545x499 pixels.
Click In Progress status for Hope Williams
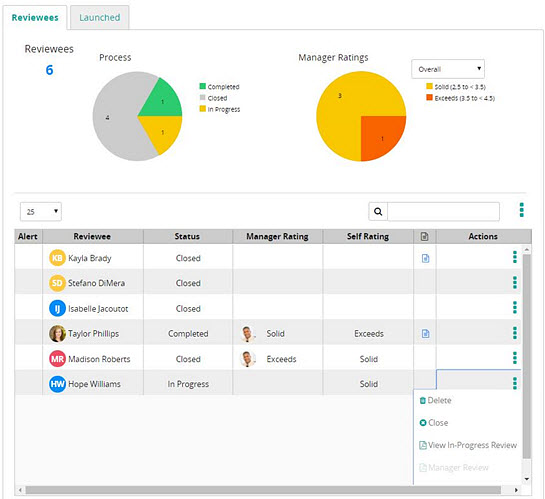(188, 384)
